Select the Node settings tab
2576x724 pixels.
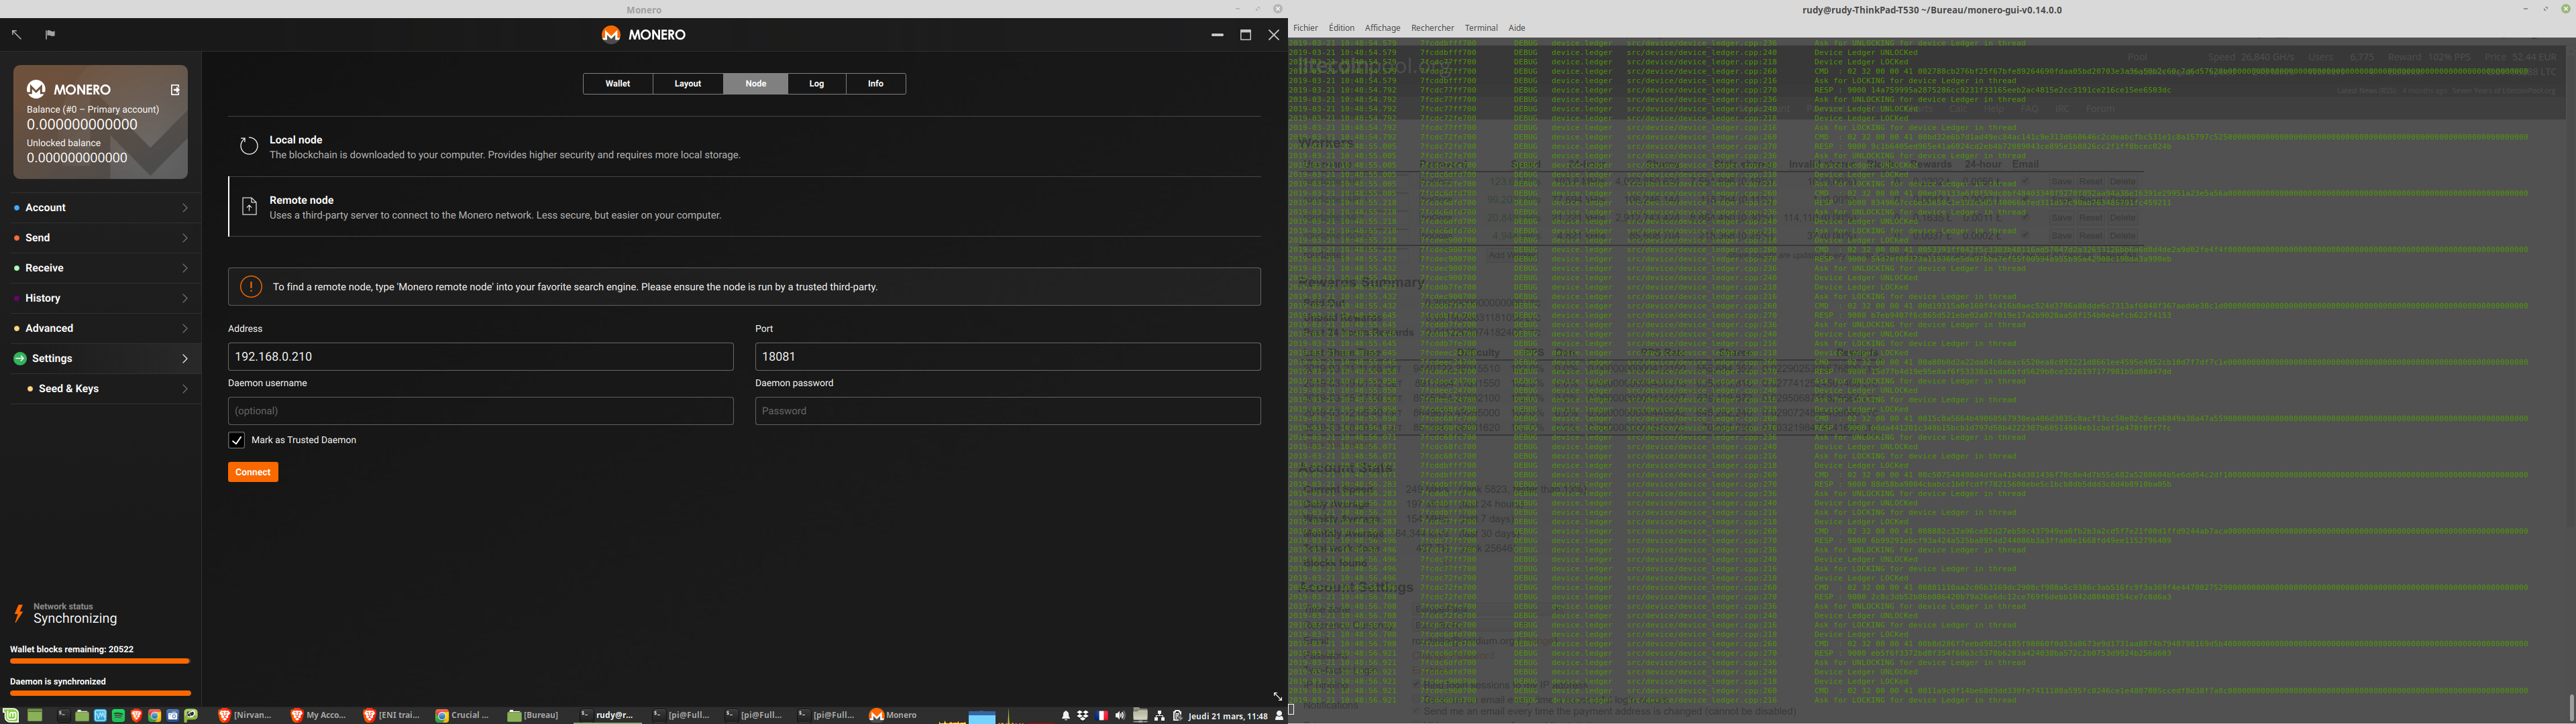[756, 84]
